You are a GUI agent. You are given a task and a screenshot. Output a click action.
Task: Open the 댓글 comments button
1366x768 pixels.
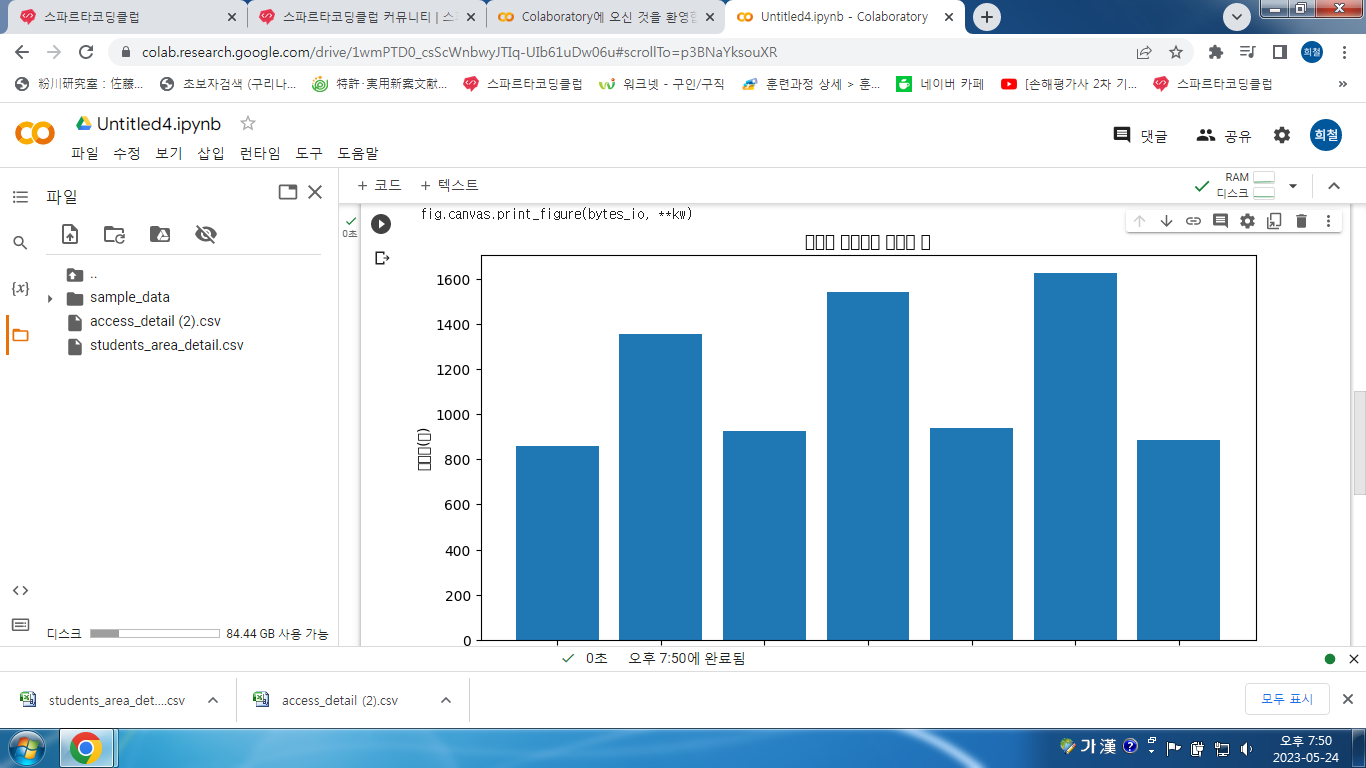tap(1141, 135)
